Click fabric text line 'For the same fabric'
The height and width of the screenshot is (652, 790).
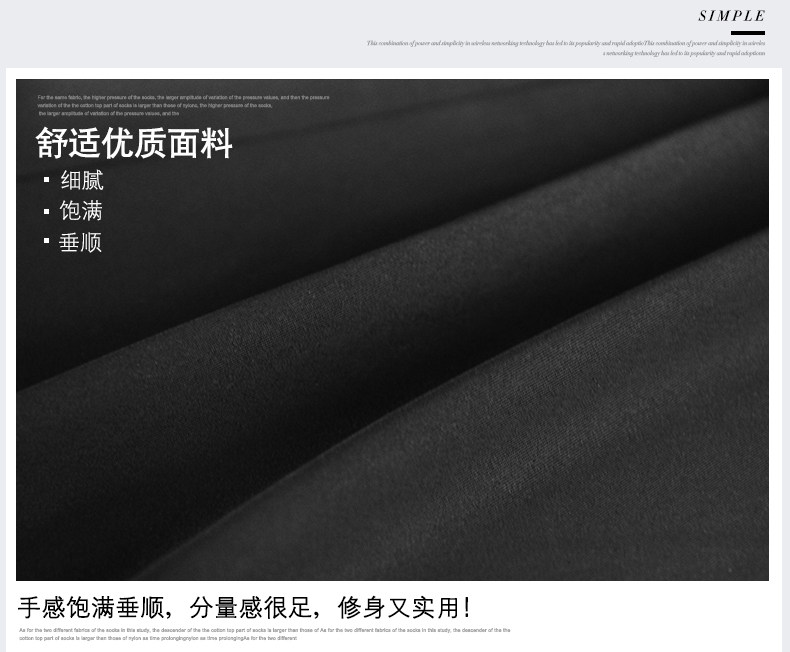coord(183,98)
